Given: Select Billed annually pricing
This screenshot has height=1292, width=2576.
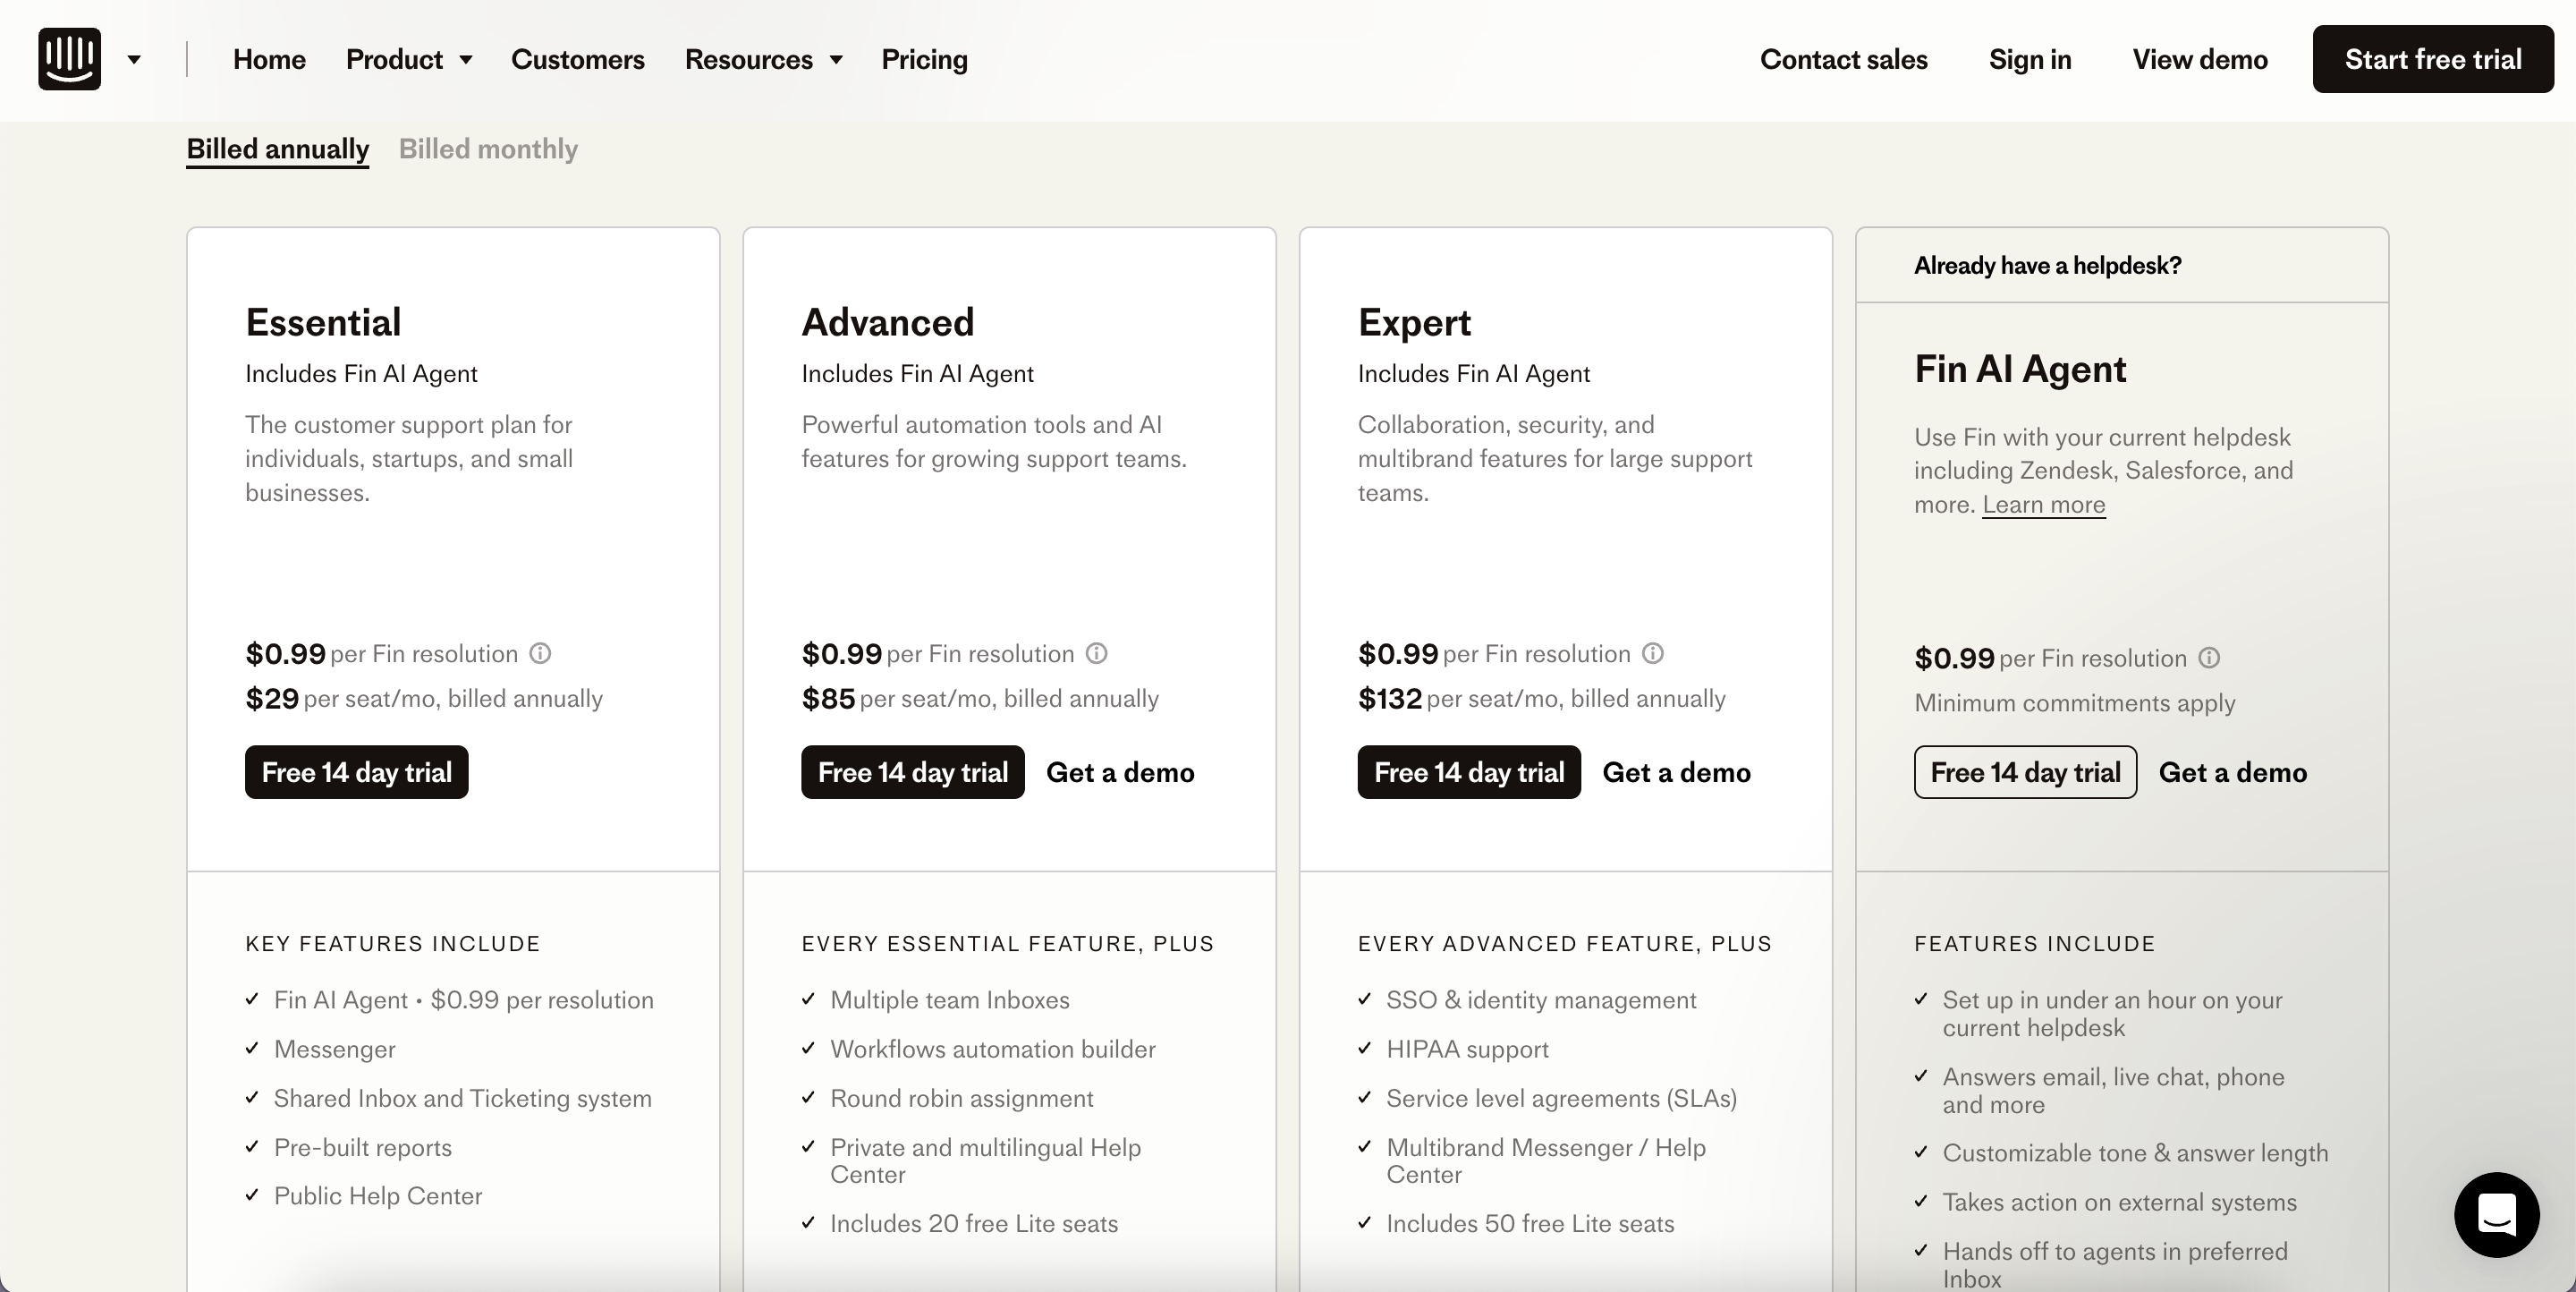Looking at the screenshot, I should coord(277,149).
